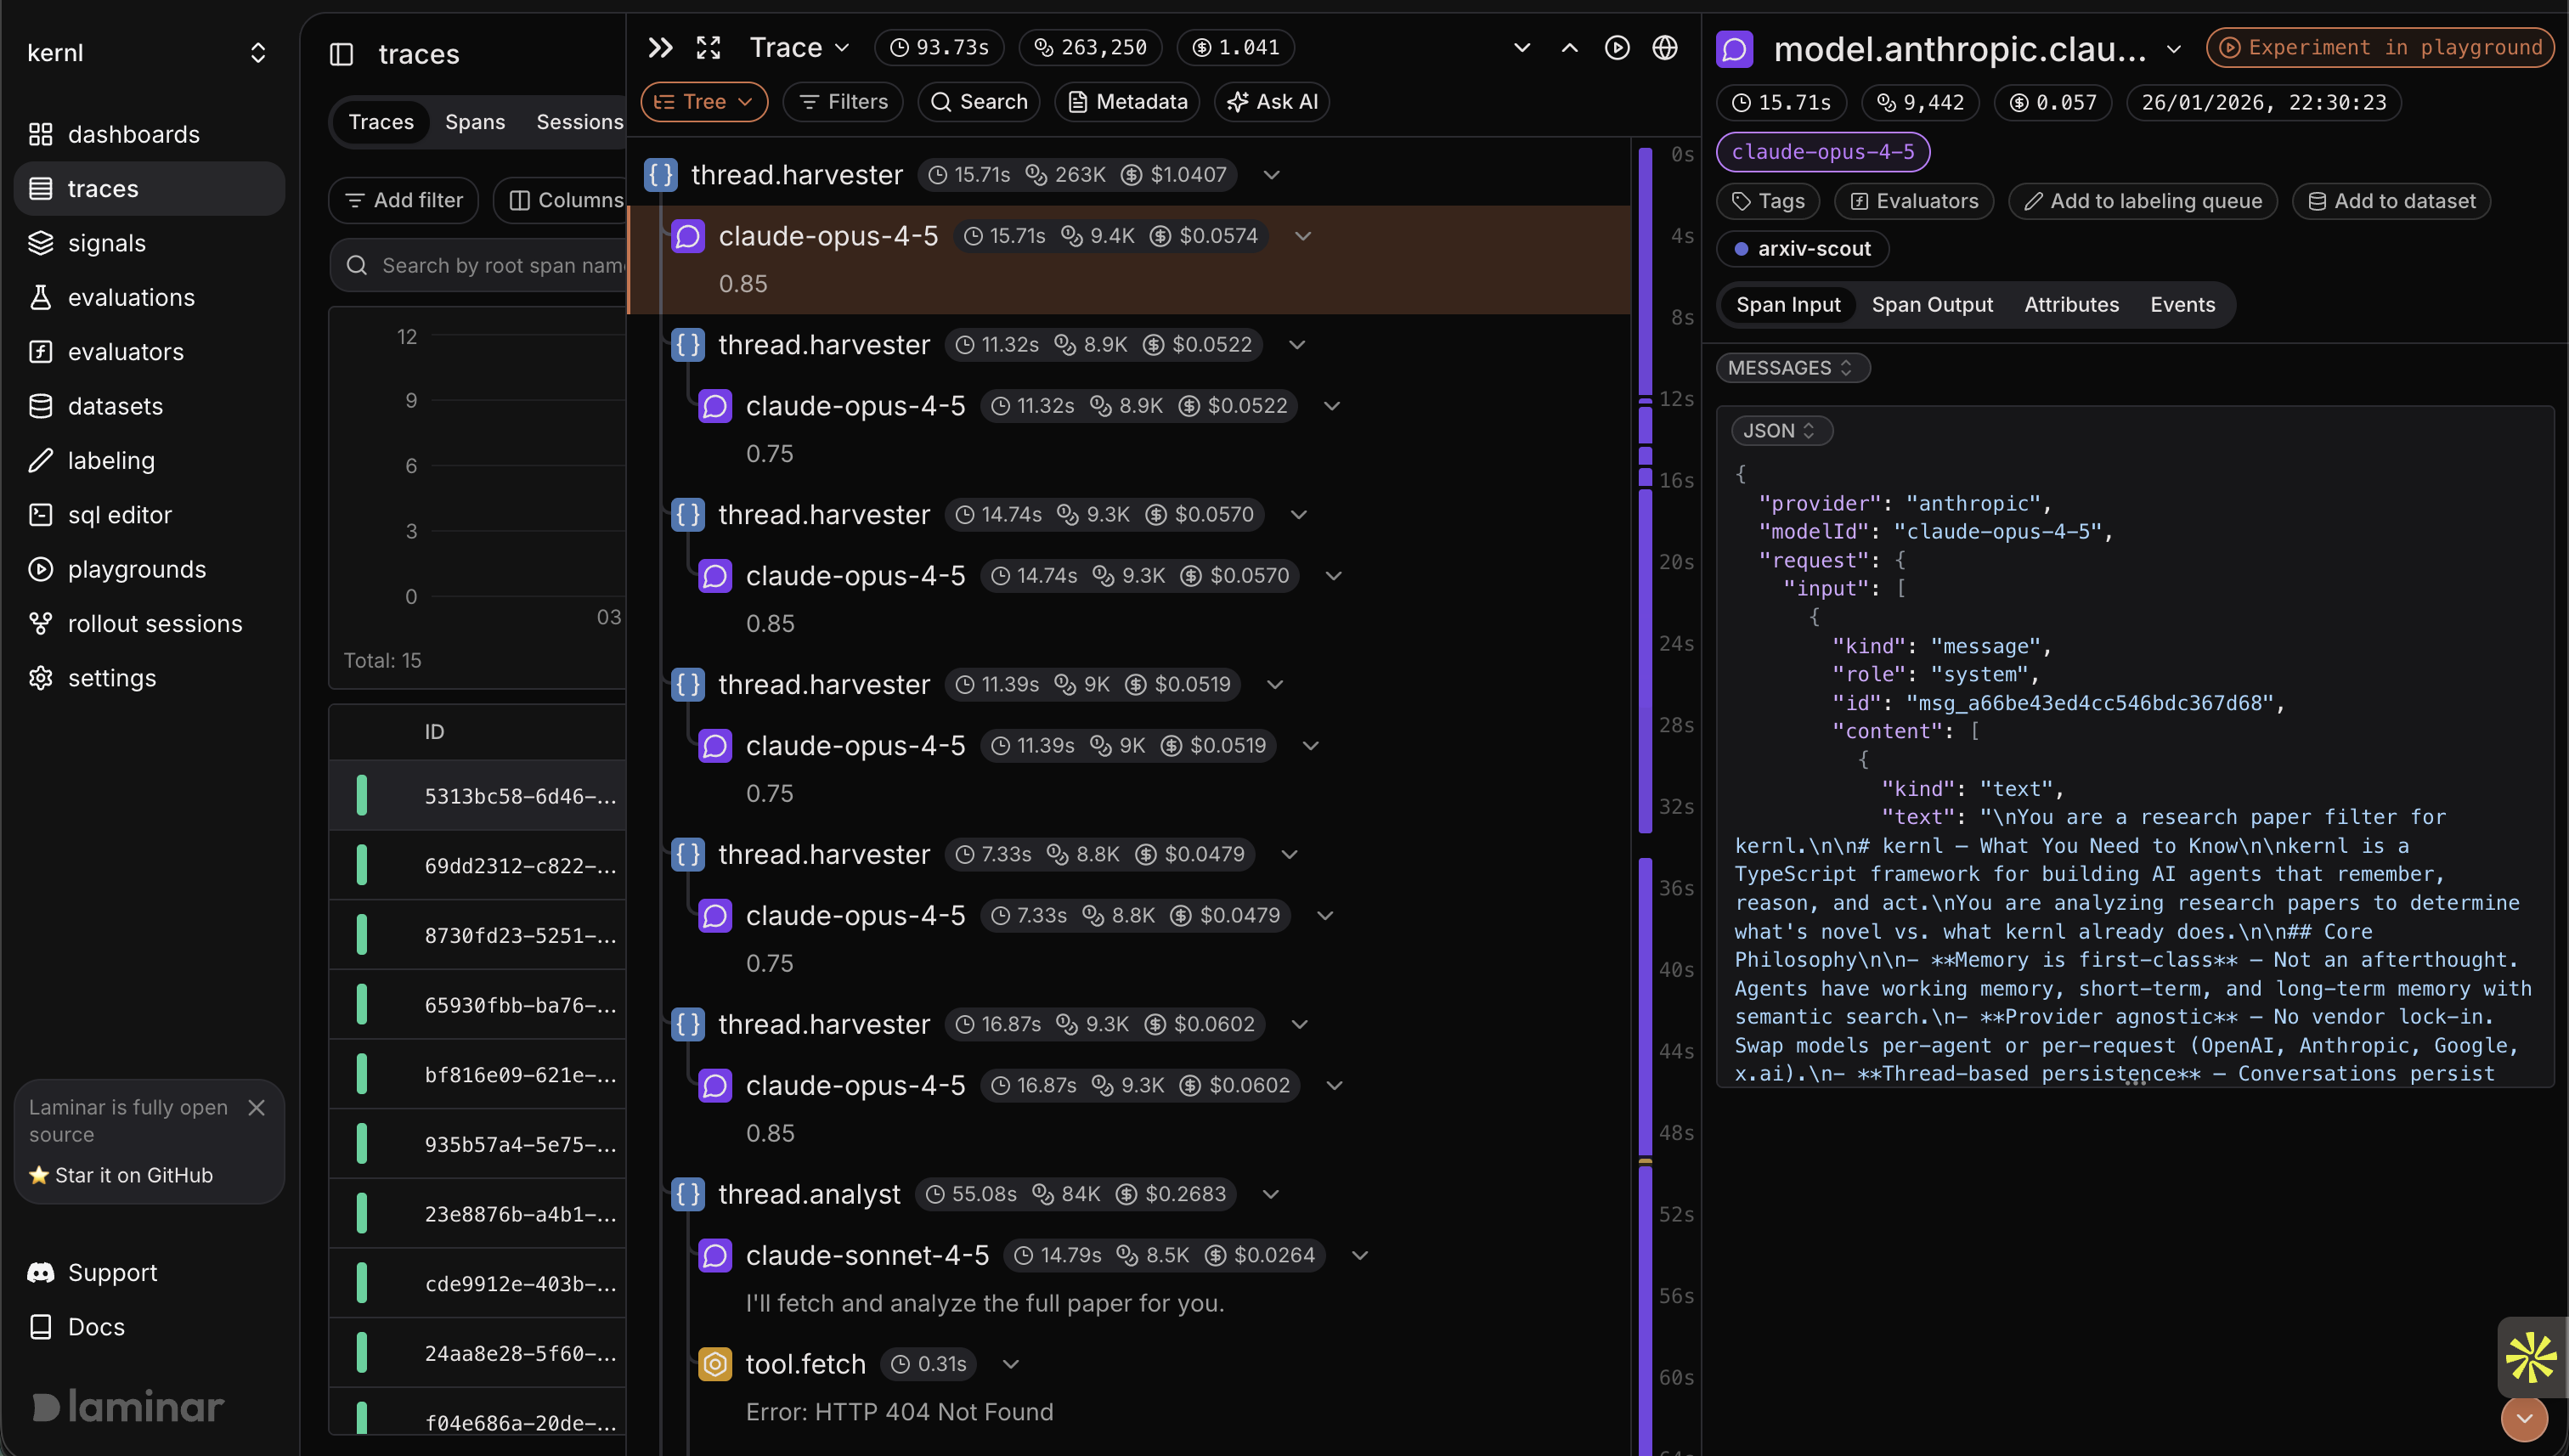The width and height of the screenshot is (2569, 1456).
Task: Switch to the Spans tab
Action: point(474,122)
